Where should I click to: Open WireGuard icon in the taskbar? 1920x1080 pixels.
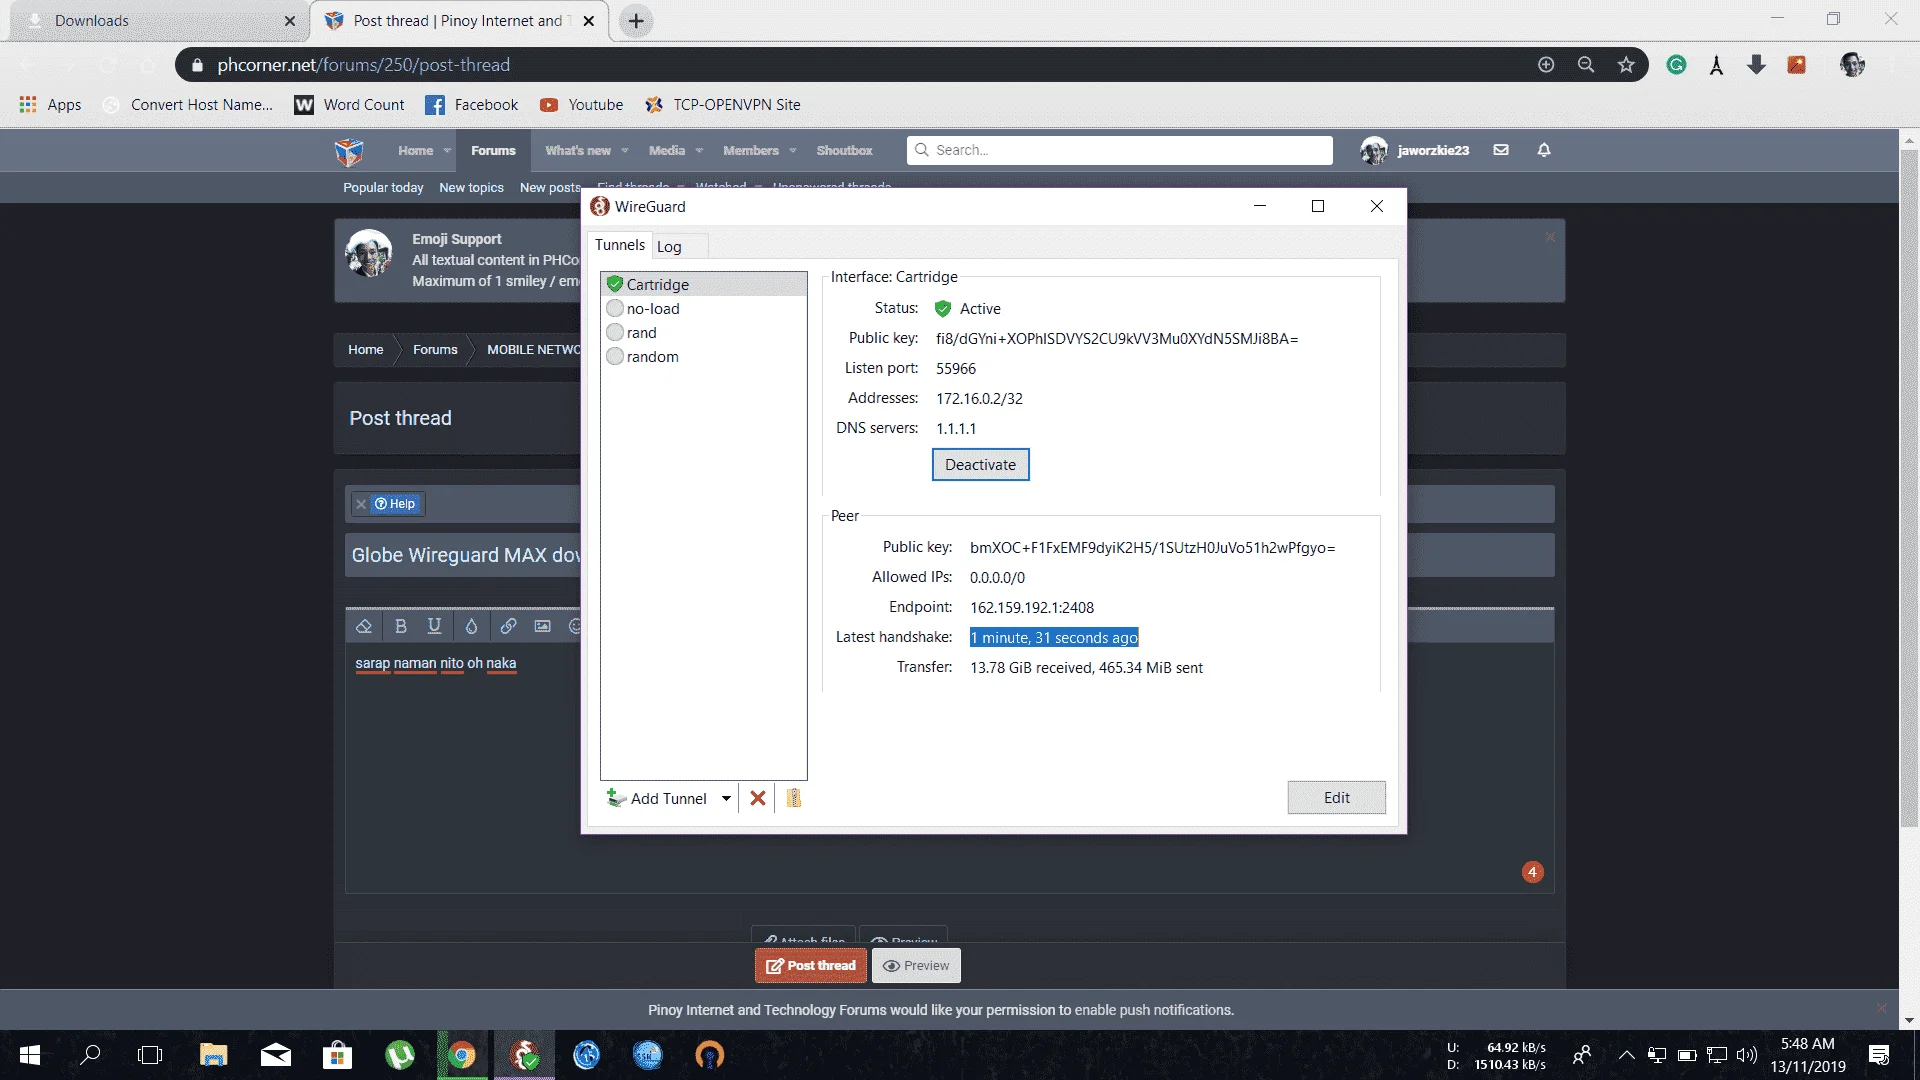point(524,1055)
